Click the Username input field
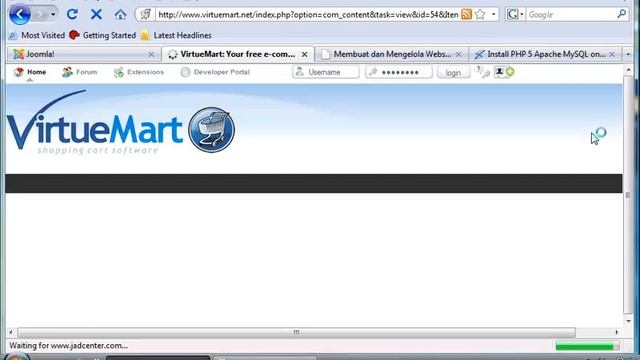This screenshot has width=640, height=360. [x=326, y=72]
